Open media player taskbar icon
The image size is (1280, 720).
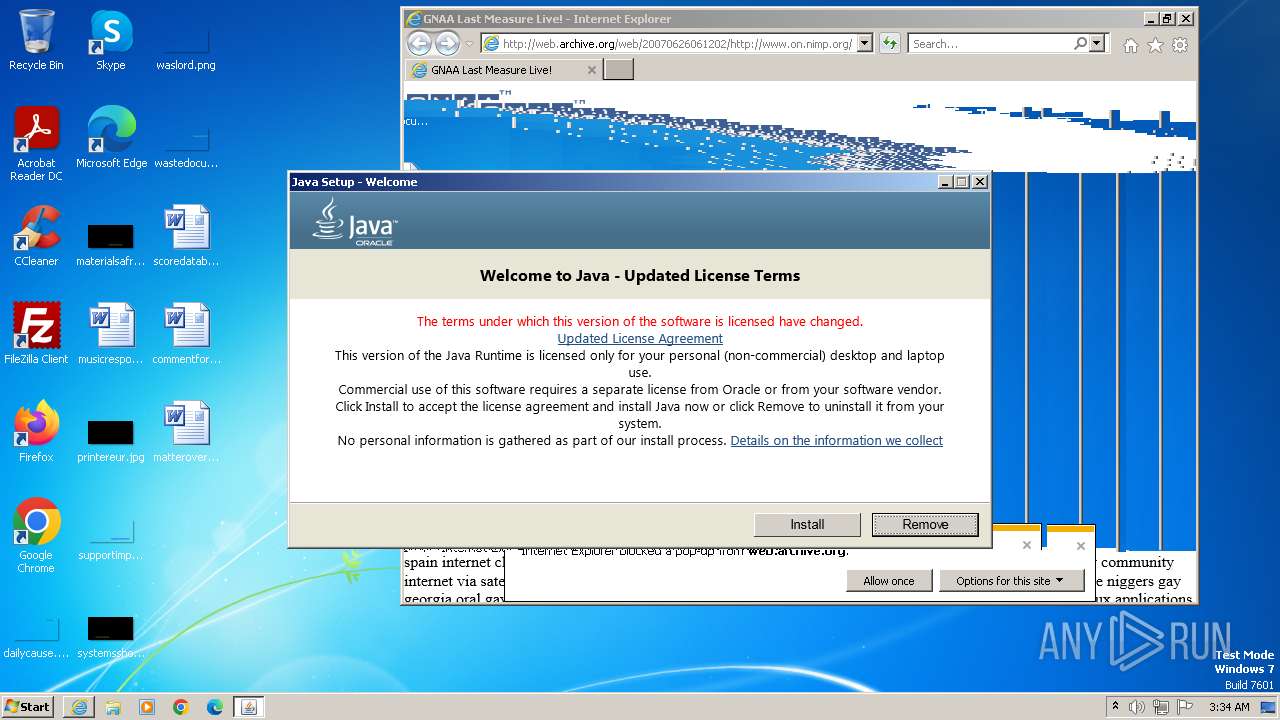point(147,707)
